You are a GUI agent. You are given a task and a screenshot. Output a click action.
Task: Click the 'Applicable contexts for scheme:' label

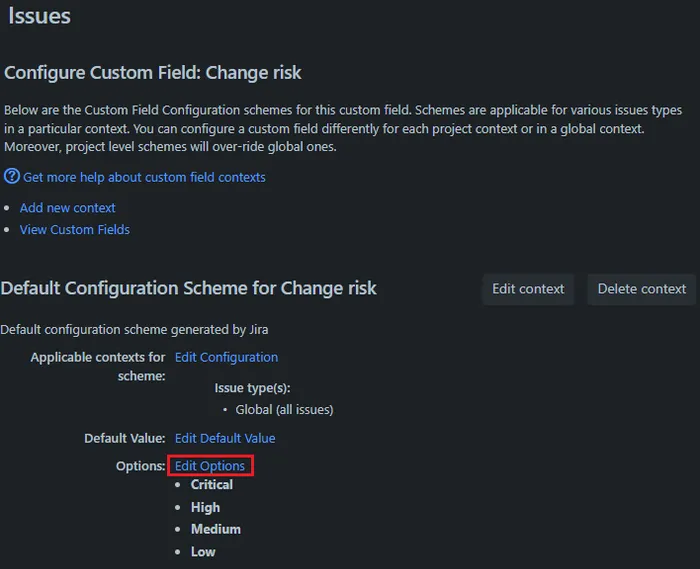point(98,366)
